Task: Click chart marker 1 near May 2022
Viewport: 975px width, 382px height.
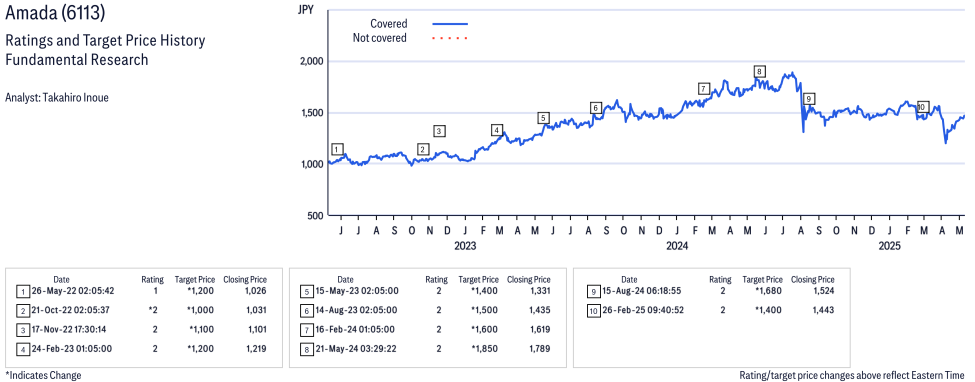Action: pos(337,149)
